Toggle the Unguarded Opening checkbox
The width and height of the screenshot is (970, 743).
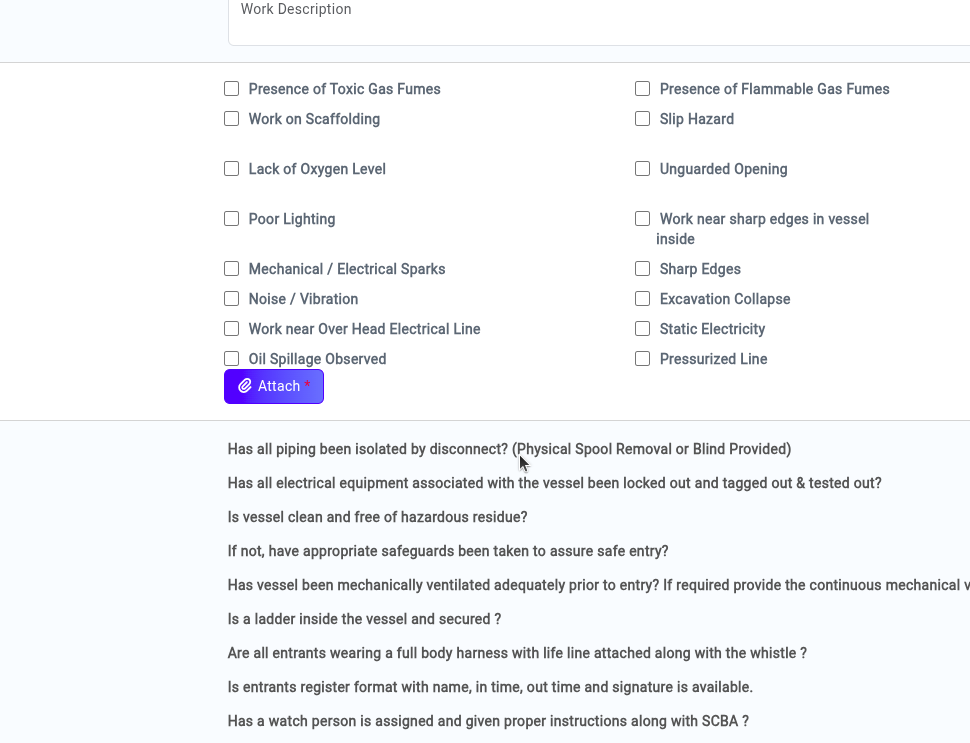pos(643,169)
